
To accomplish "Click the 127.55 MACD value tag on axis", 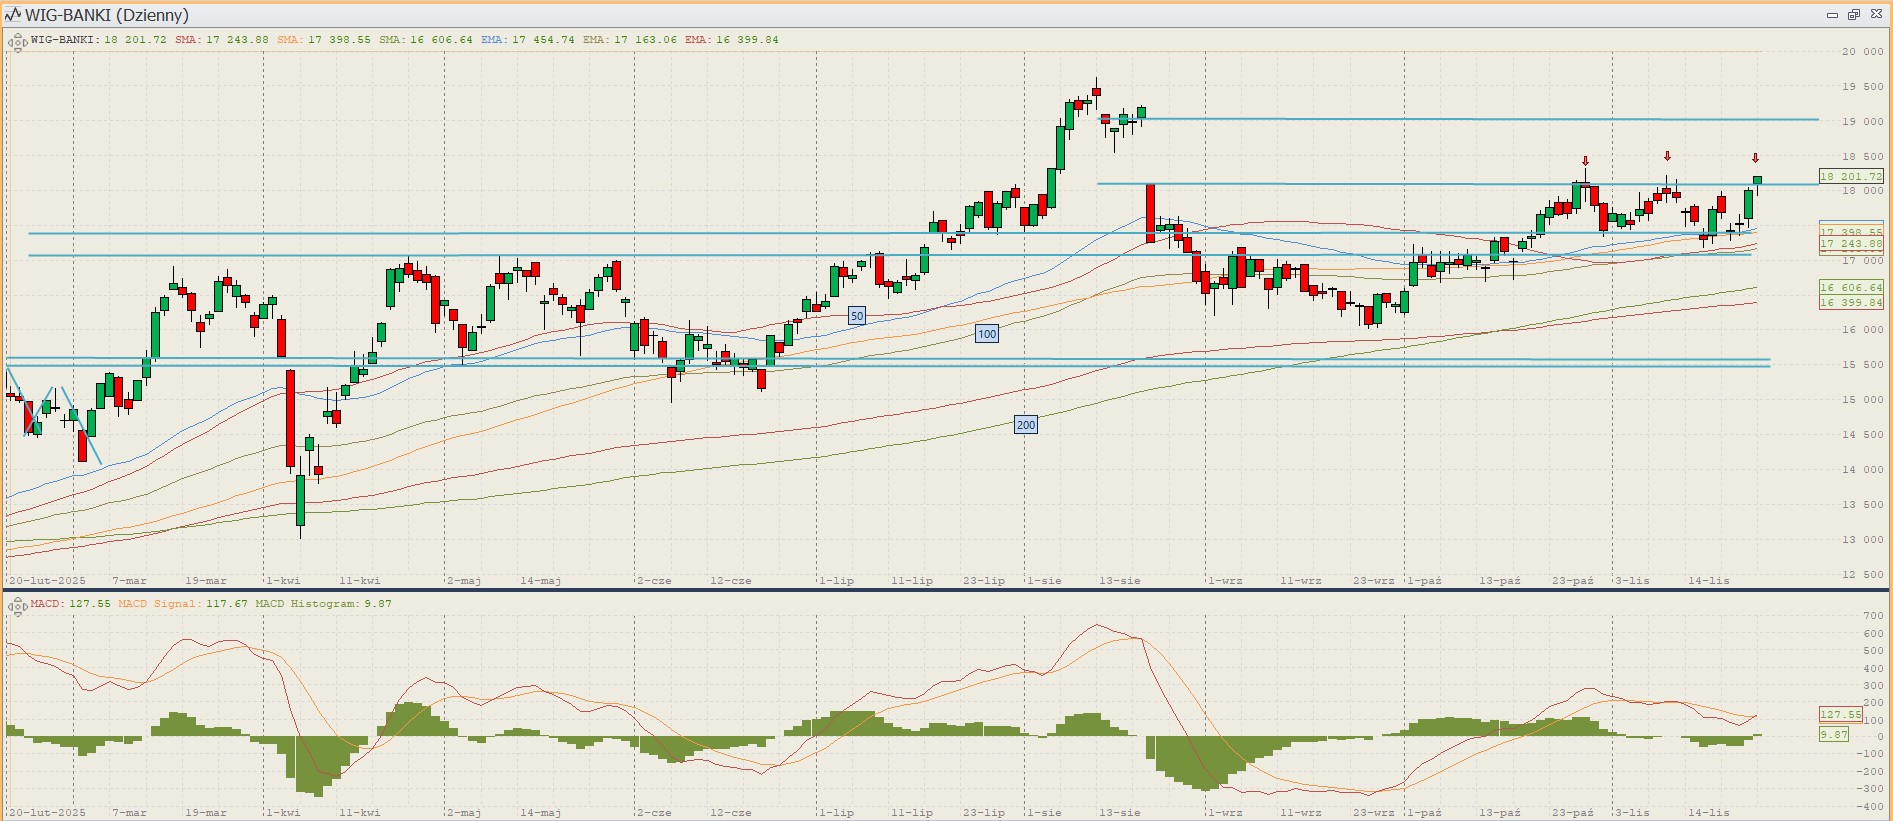I will [x=1840, y=715].
